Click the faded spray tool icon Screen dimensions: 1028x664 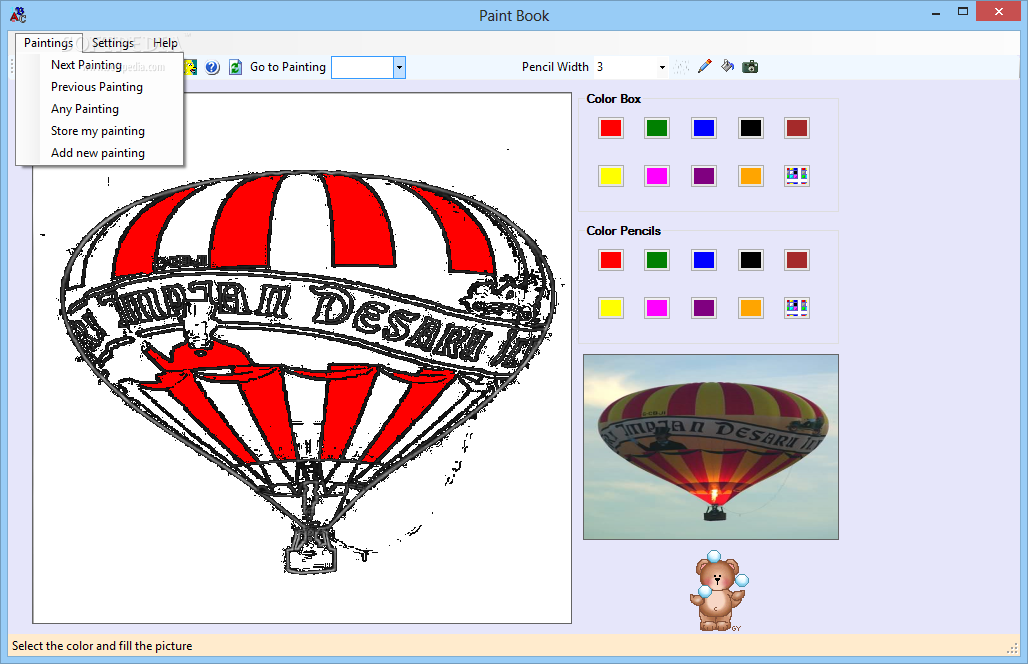click(x=682, y=66)
